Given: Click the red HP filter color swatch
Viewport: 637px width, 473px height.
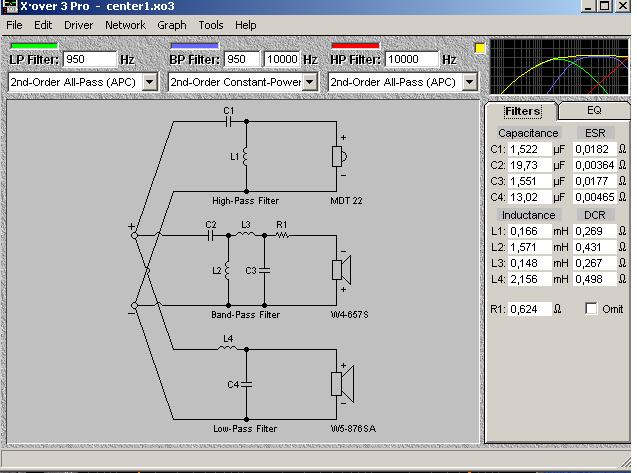Looking at the screenshot, I should click(x=355, y=46).
